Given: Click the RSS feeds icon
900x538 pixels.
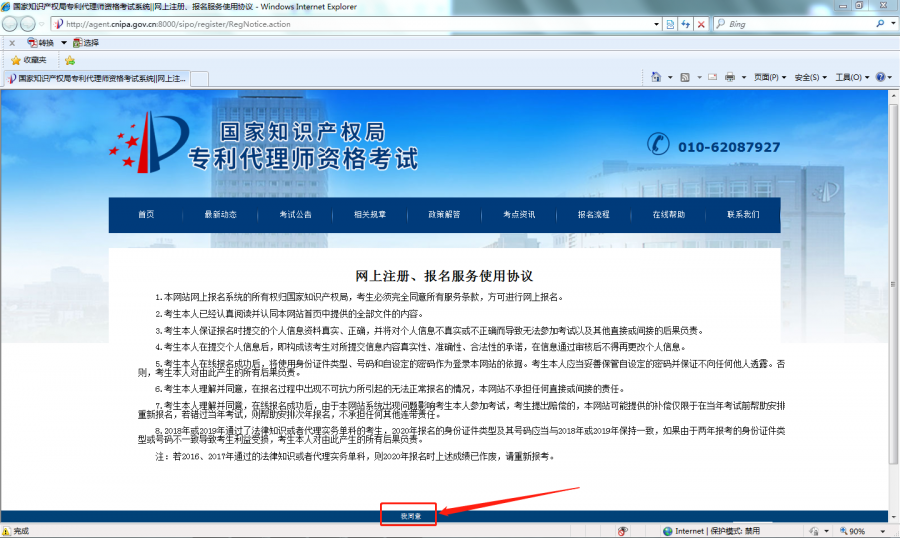Looking at the screenshot, I should [x=685, y=77].
